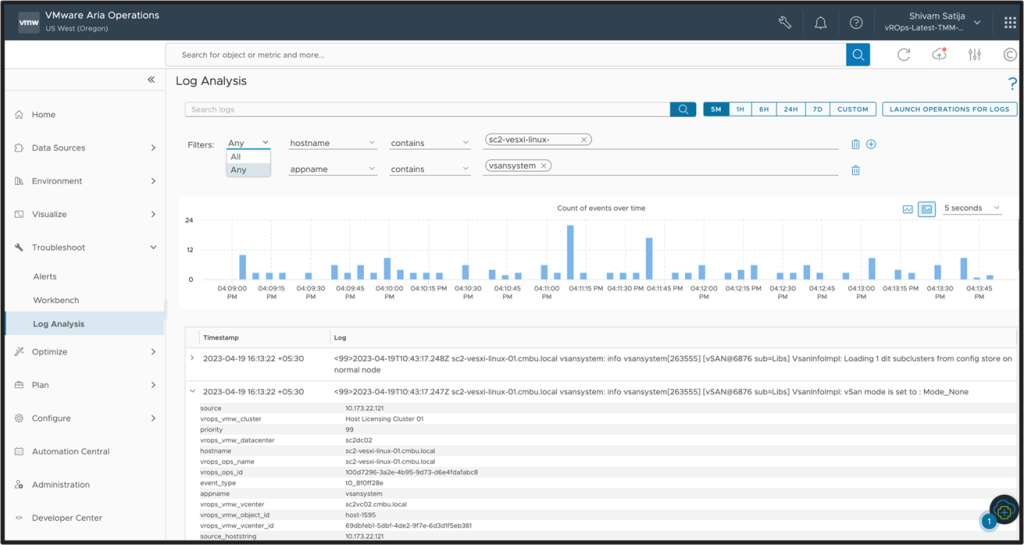This screenshot has height=545, width=1024.
Task: Delete the hostname filter row
Action: [855, 144]
